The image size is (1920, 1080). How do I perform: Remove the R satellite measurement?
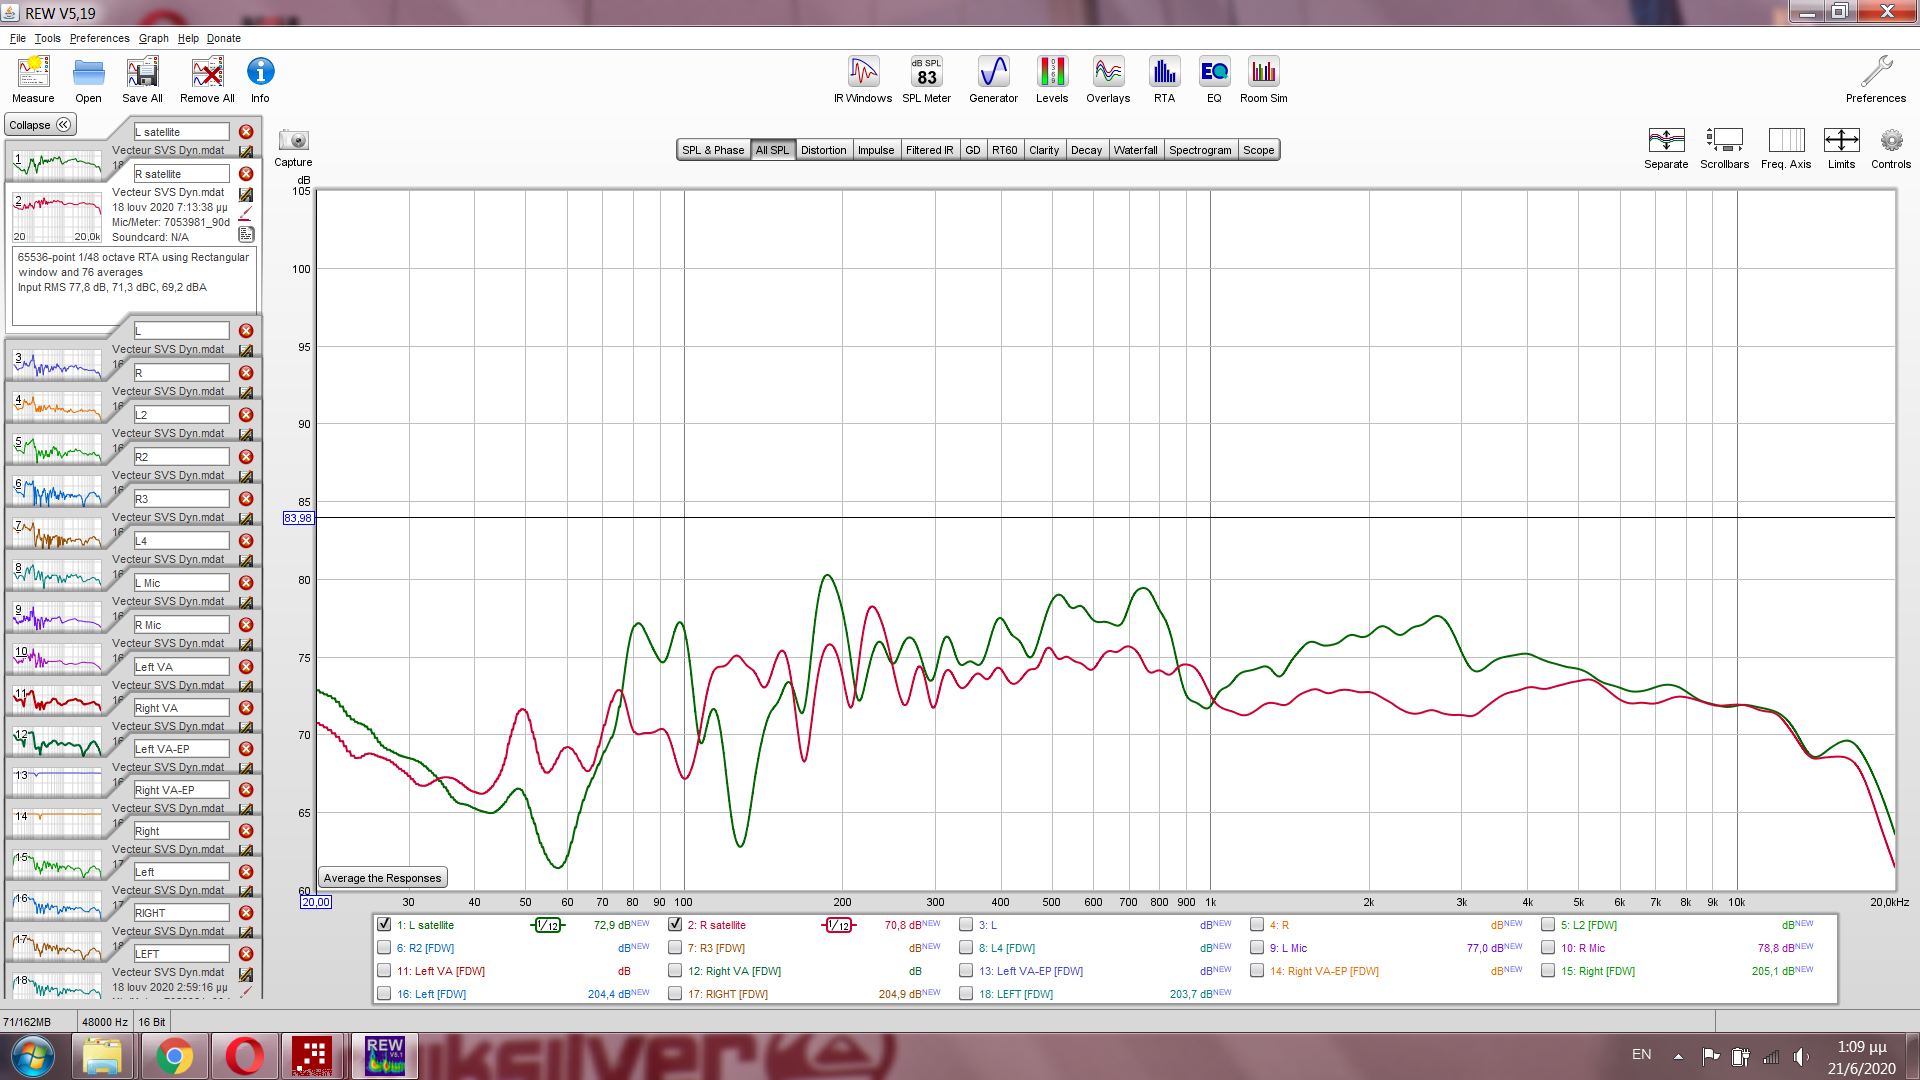(x=246, y=174)
